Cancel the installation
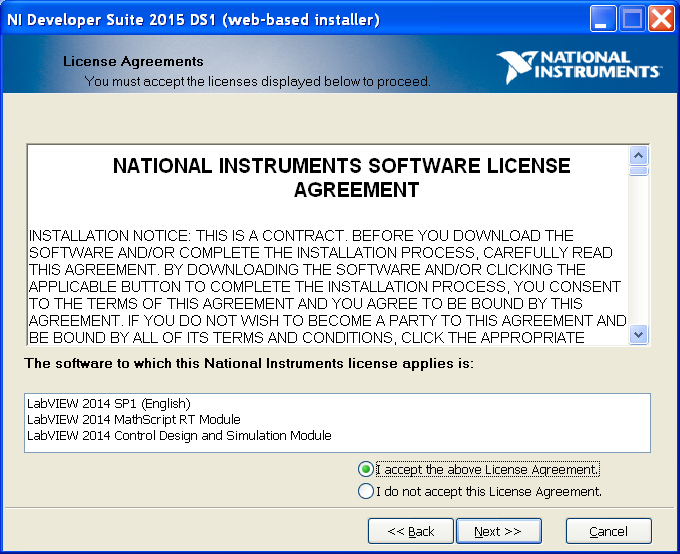Screen dimensions: 680x554 608,531
